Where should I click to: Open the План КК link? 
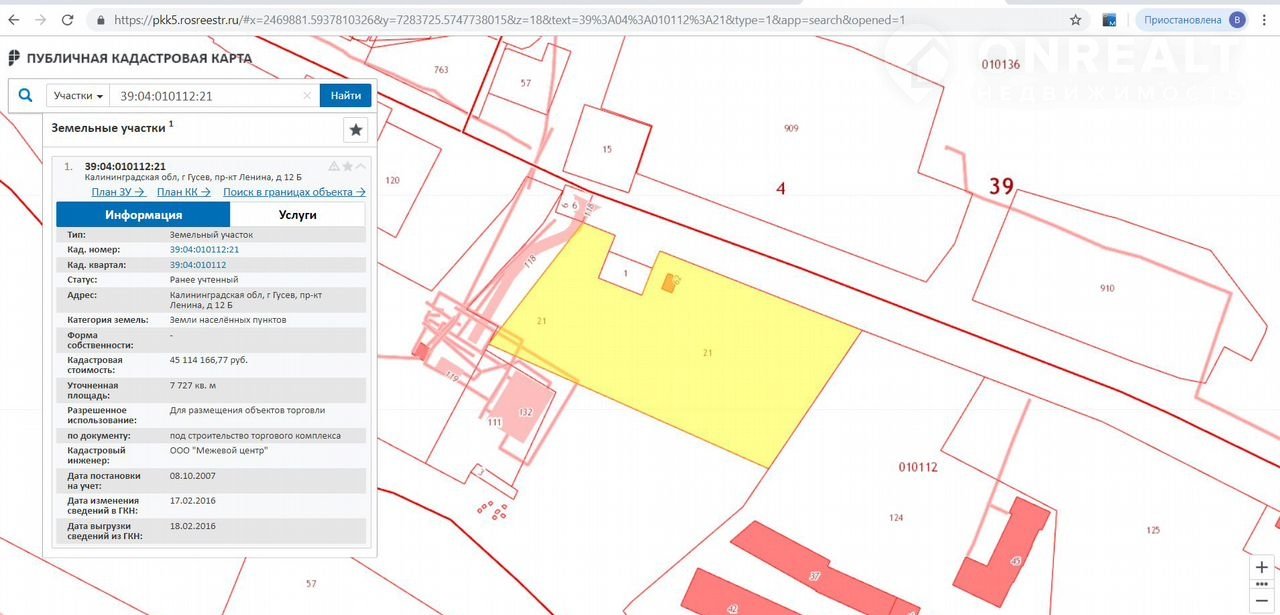pyautogui.click(x=183, y=192)
